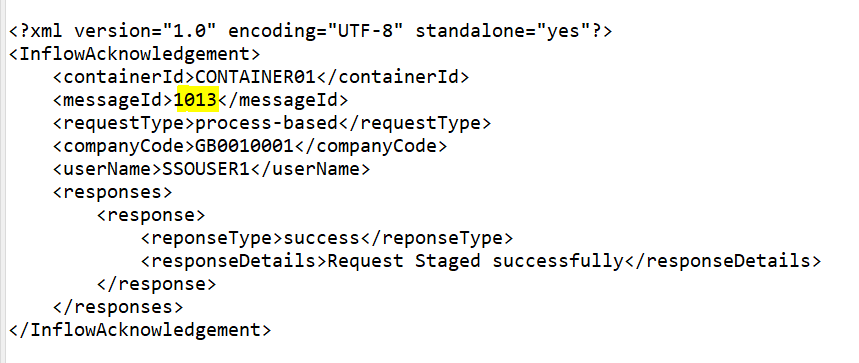Click the closing responses tag
Image resolution: width=859 pixels, height=363 pixels.
[118, 307]
